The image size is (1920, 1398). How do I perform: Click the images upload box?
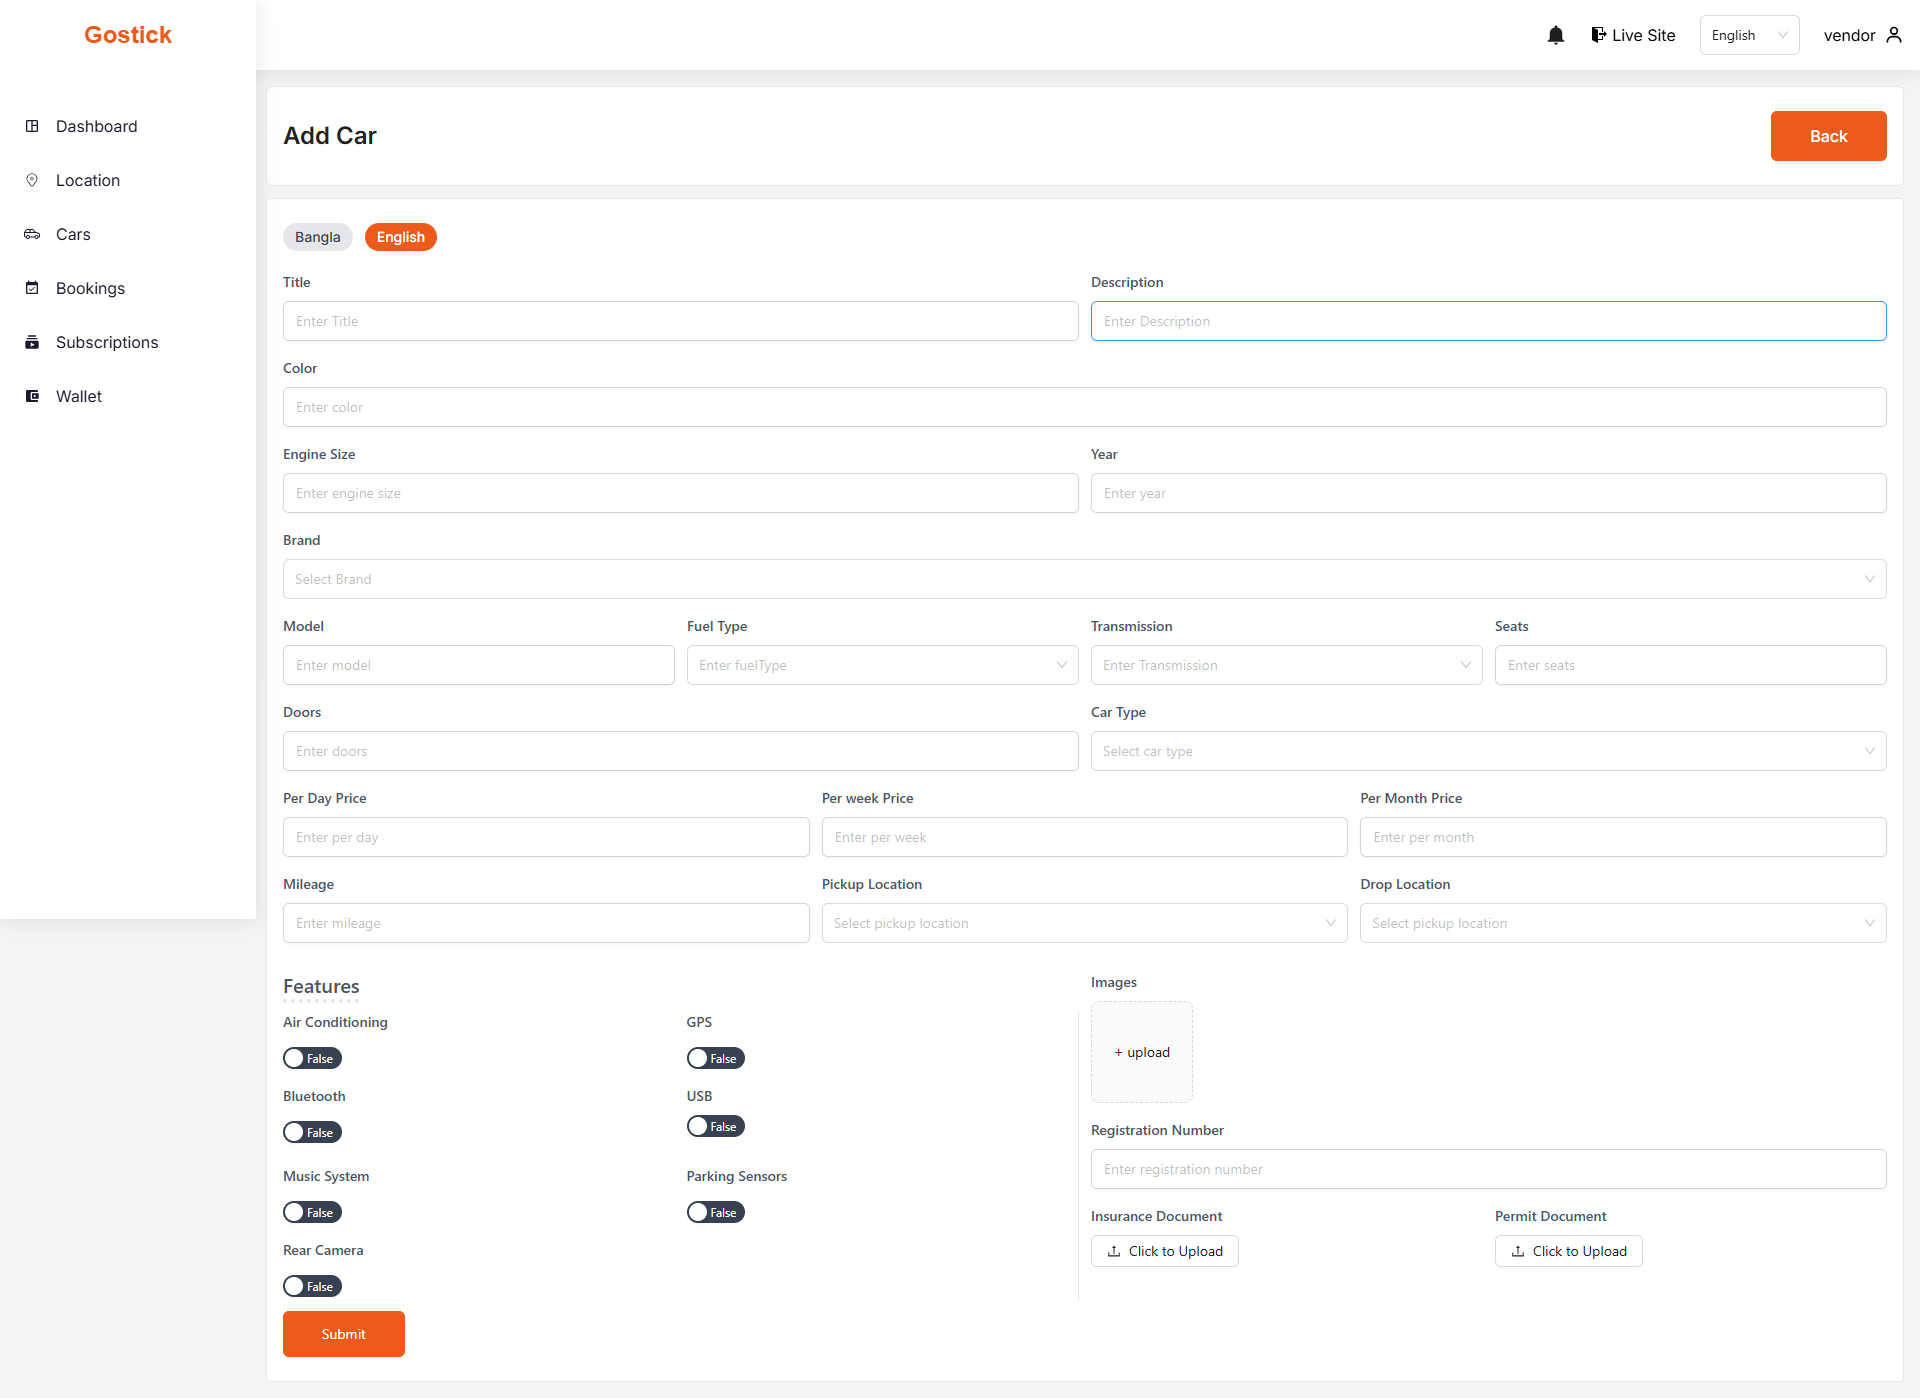(1141, 1052)
